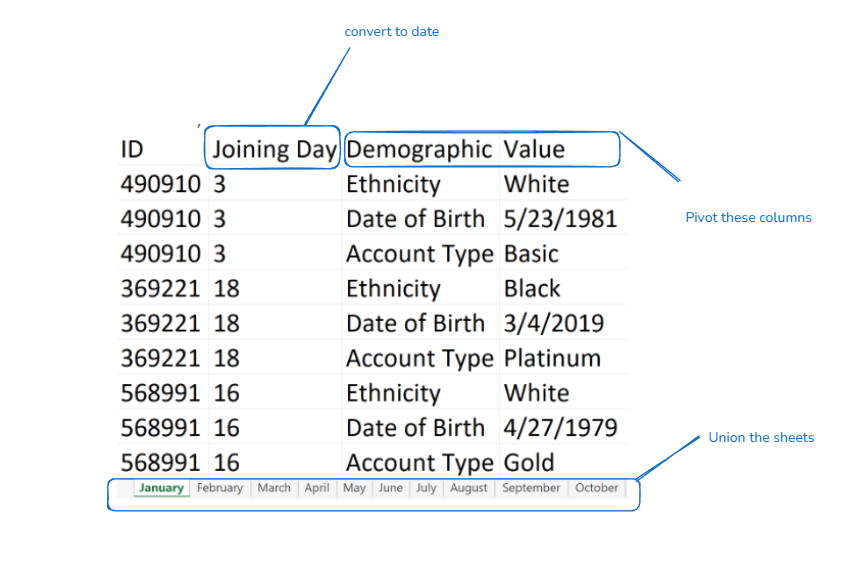Open the May sheet tab
Image resolution: width=865 pixels, height=561 pixels.
coord(354,488)
